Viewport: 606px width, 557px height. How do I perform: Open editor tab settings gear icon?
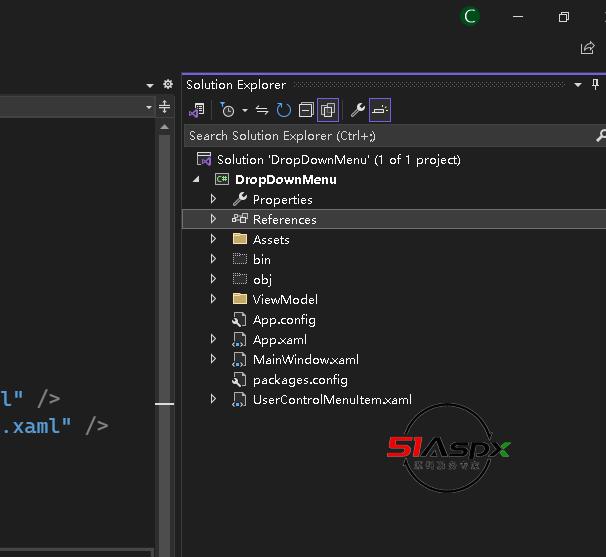pyautogui.click(x=168, y=84)
